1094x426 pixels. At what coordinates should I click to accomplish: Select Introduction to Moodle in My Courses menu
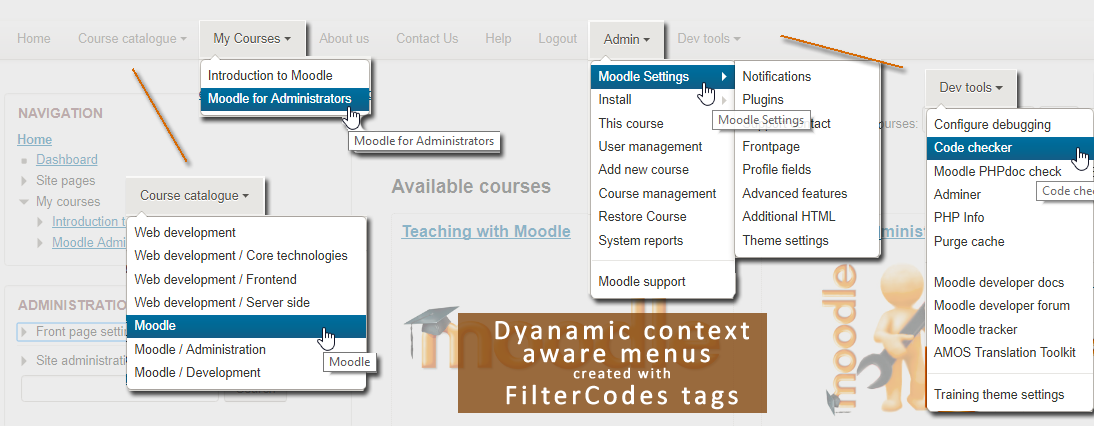click(x=285, y=75)
